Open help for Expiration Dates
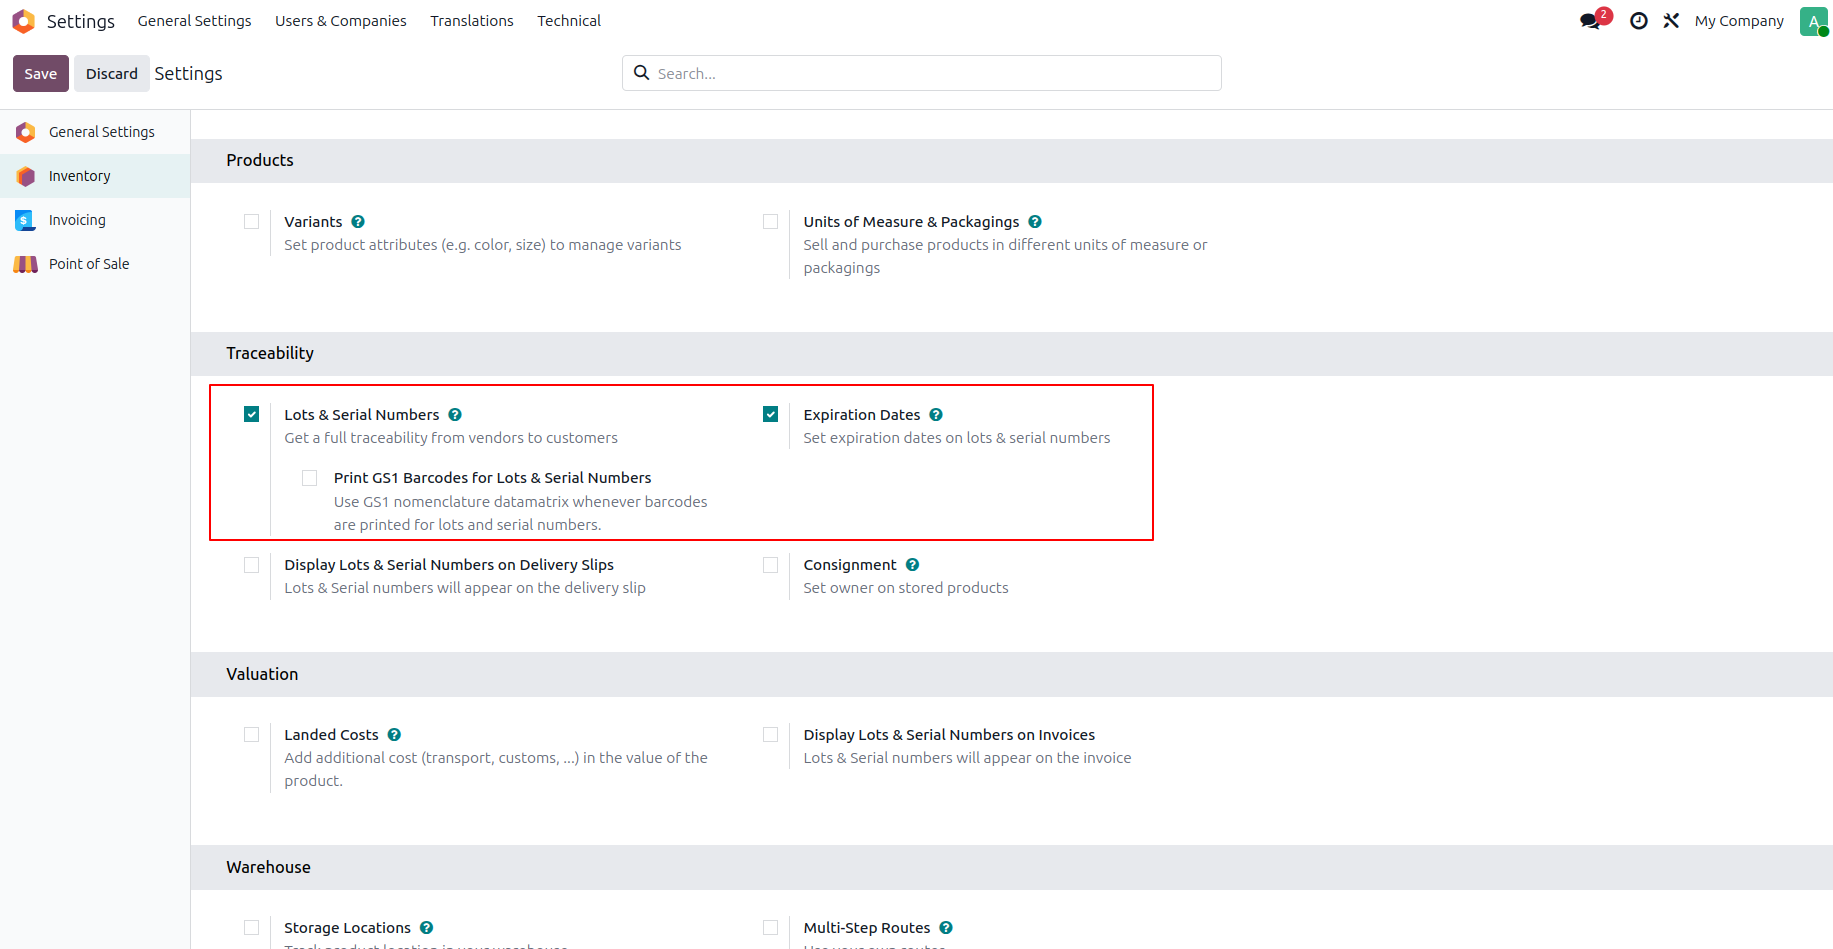The image size is (1833, 949). 936,415
